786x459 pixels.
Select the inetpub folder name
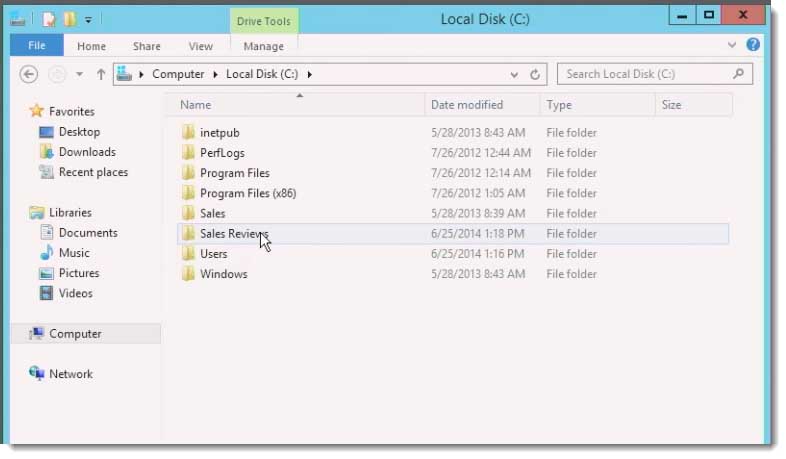220,133
